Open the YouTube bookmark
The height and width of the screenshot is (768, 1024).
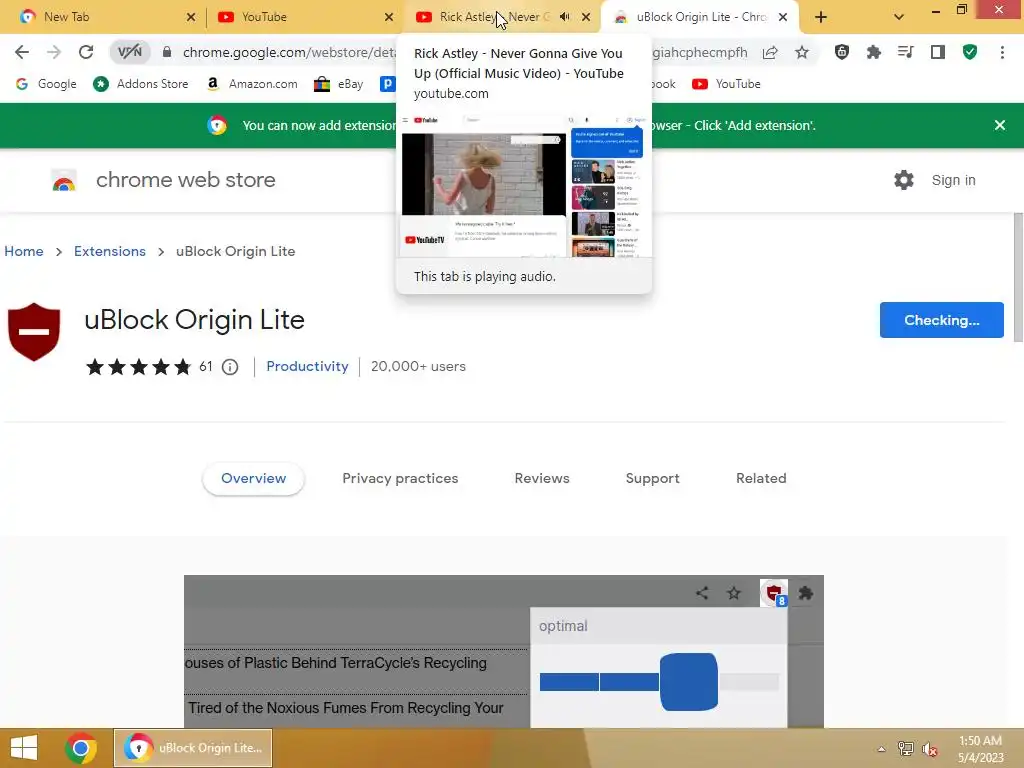(726, 84)
